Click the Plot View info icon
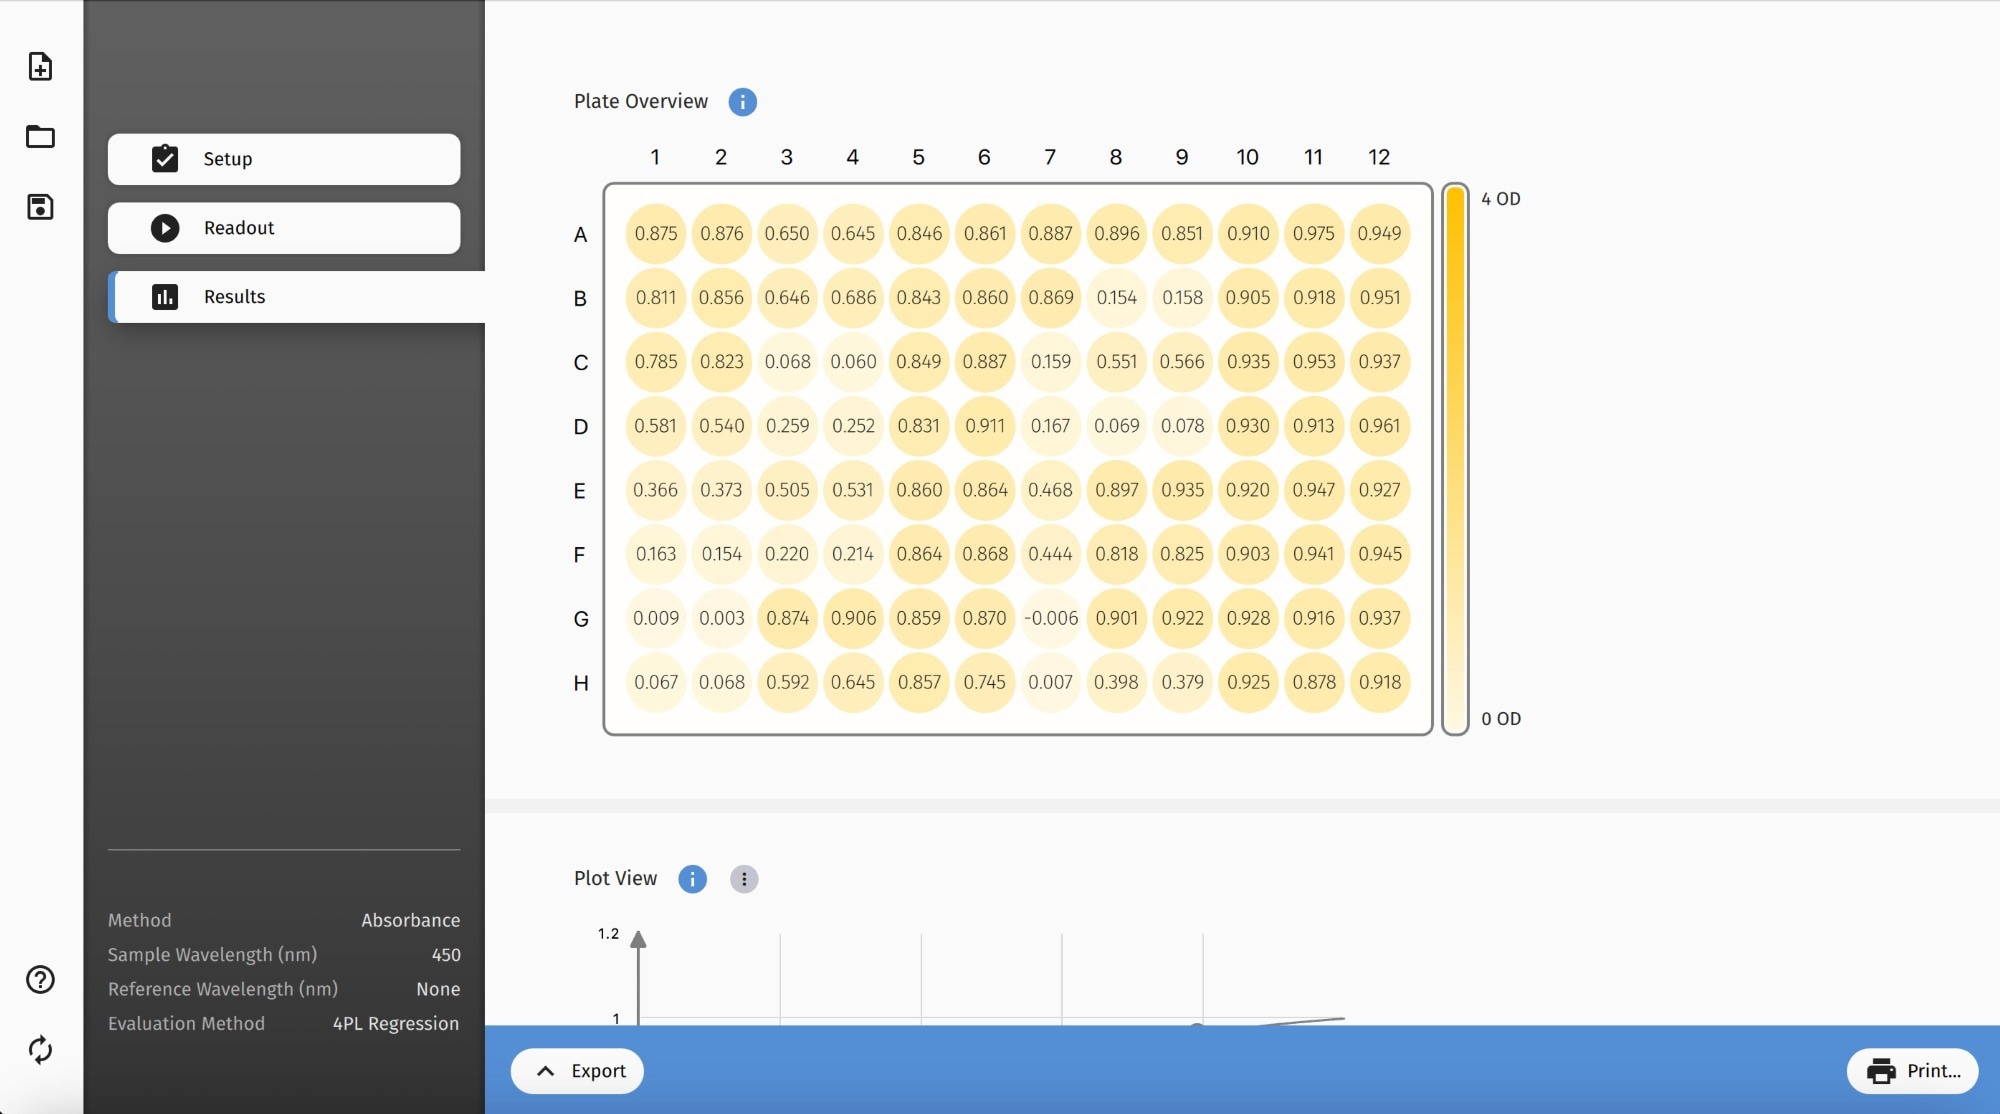Screen dimensions: 2000x1114 (692, 879)
